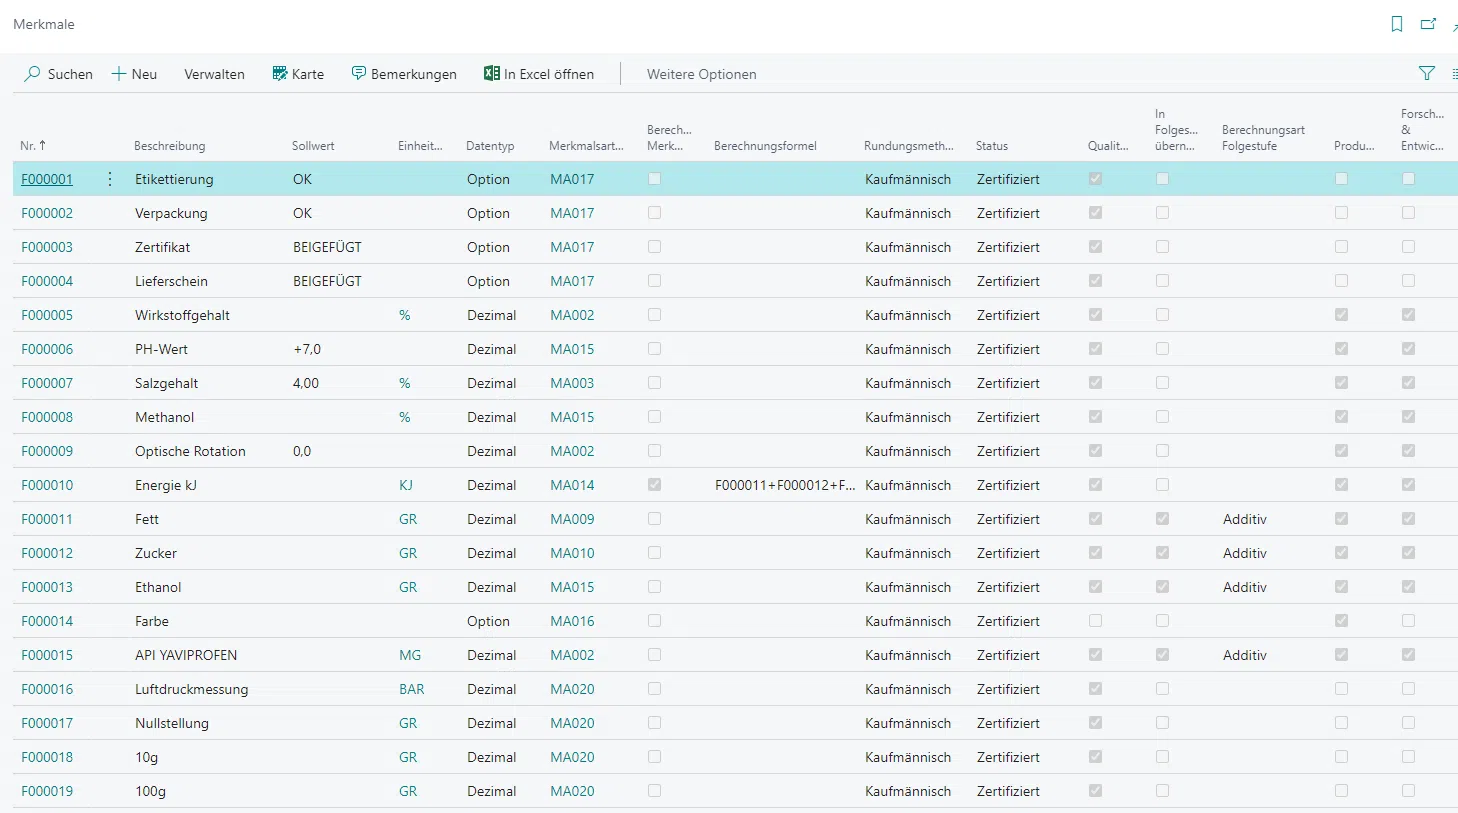Click the Beschreibung column header
The image size is (1458, 813).
[170, 146]
